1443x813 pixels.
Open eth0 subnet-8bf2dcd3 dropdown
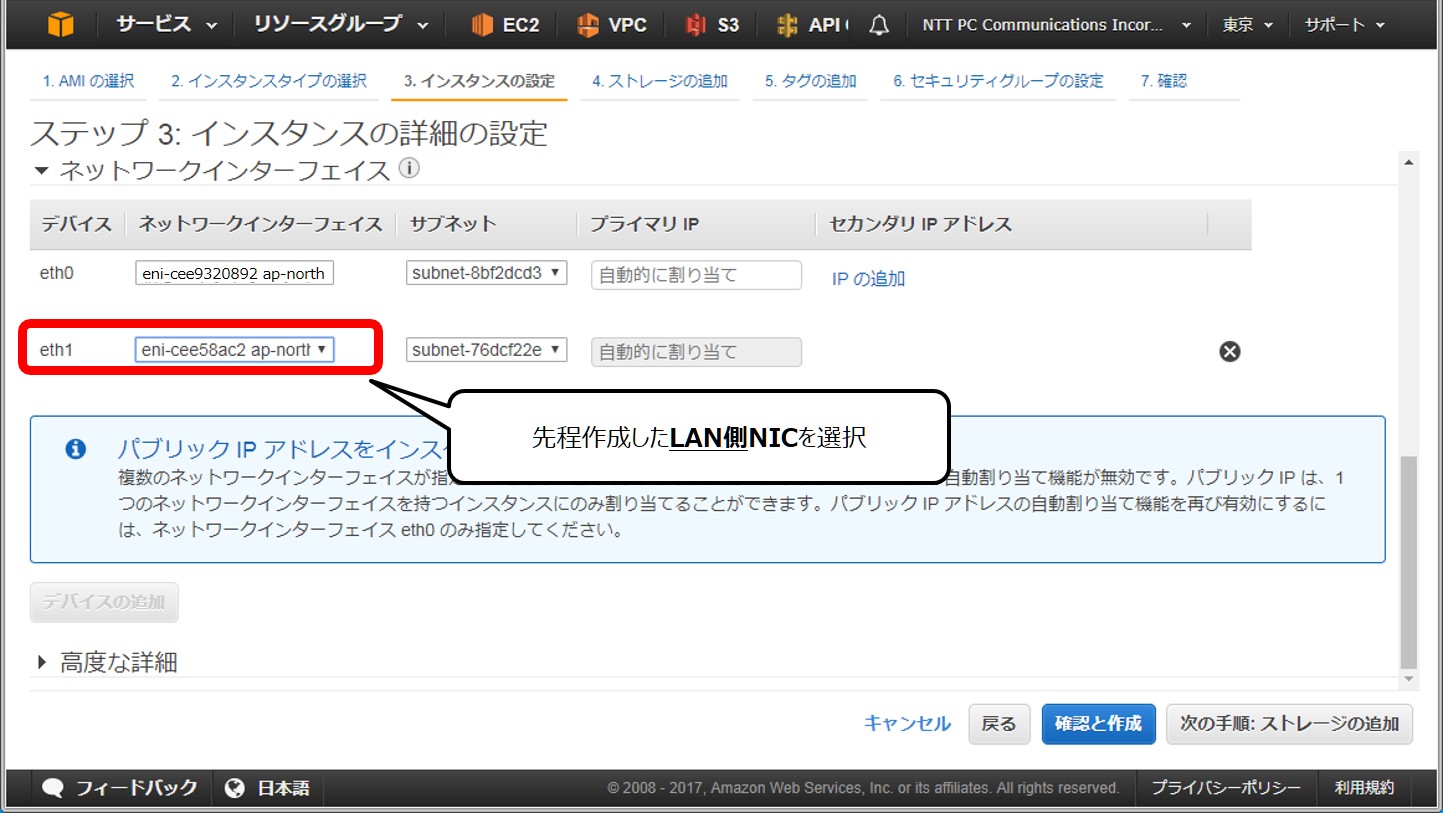pyautogui.click(x=486, y=272)
